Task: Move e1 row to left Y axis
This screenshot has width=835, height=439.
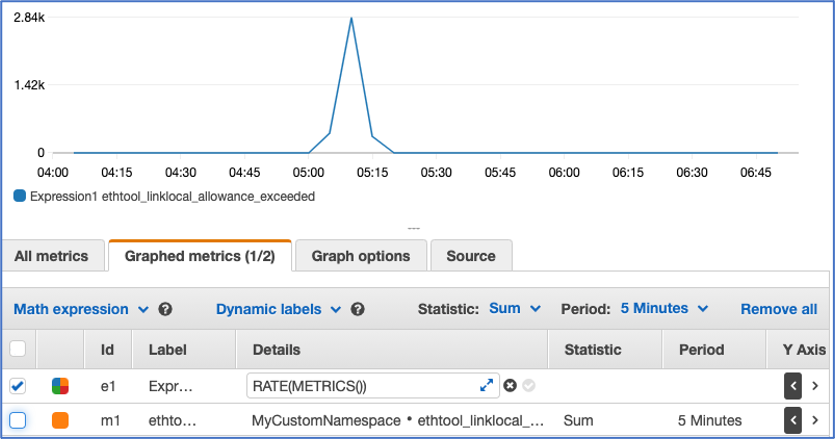Action: 793,386
